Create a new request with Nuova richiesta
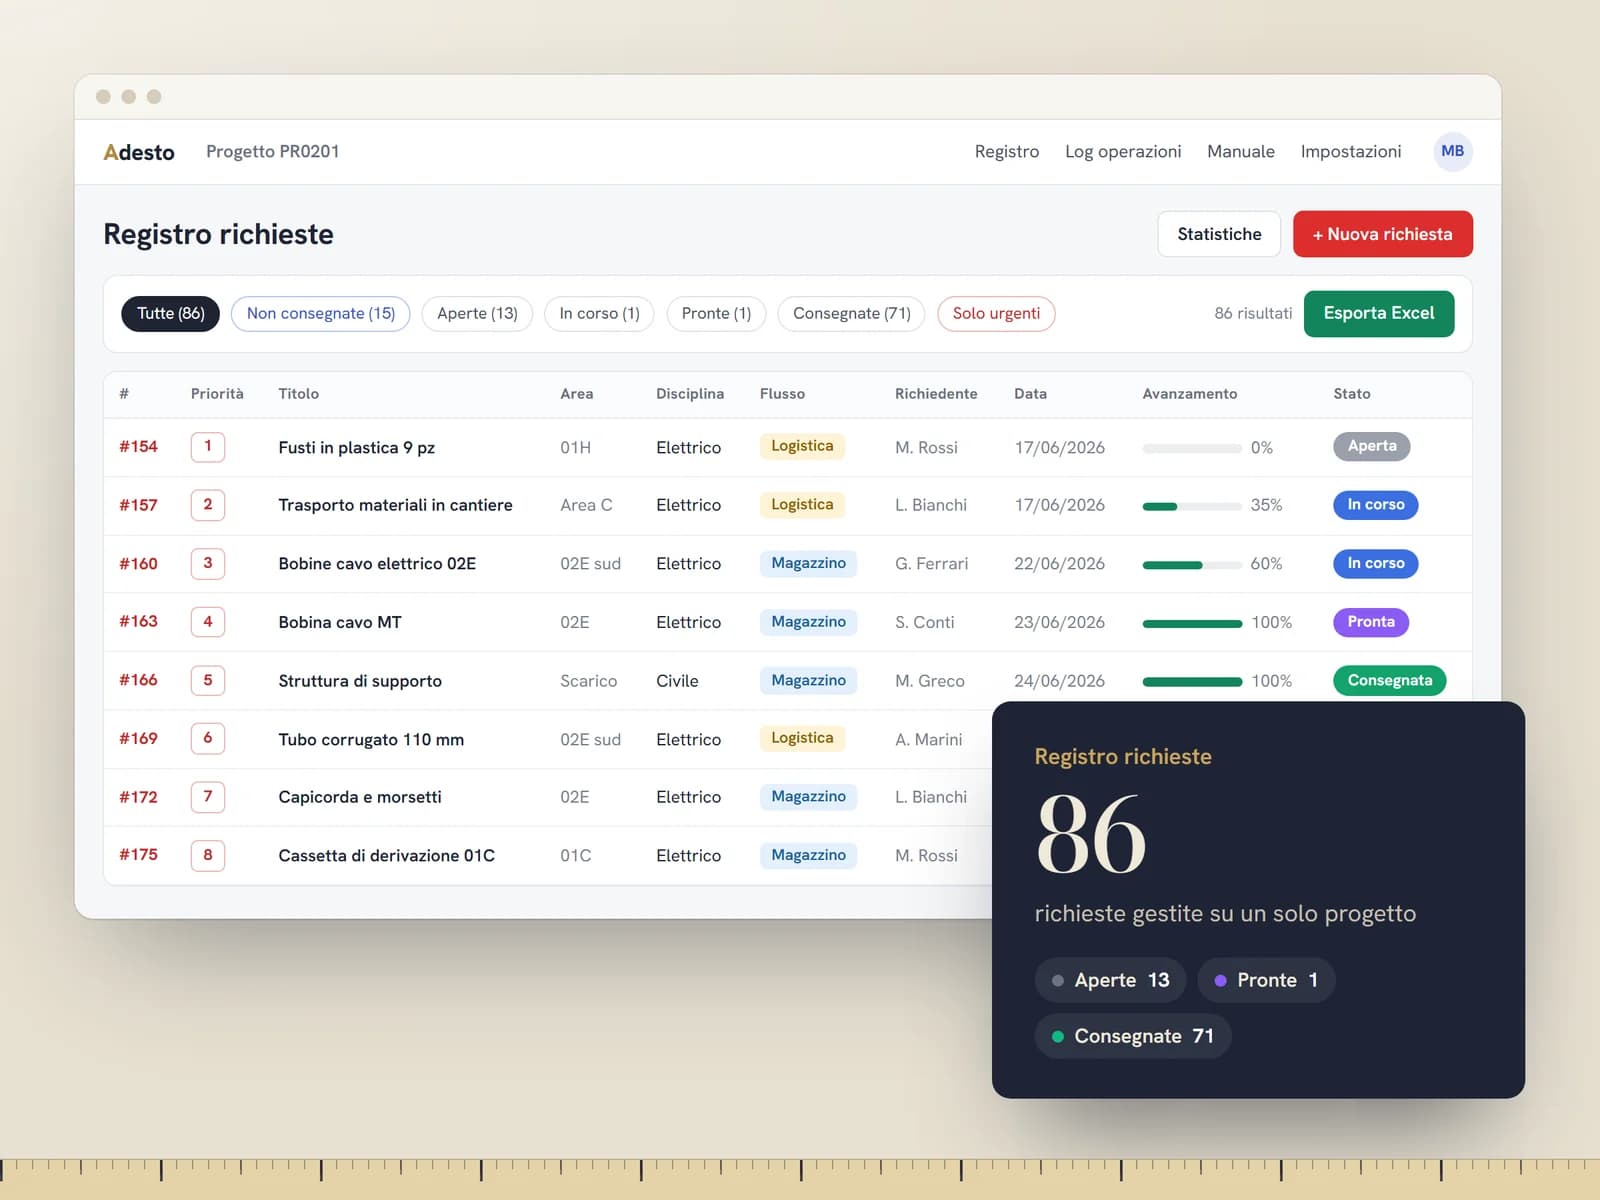Viewport: 1600px width, 1200px height. tap(1382, 234)
